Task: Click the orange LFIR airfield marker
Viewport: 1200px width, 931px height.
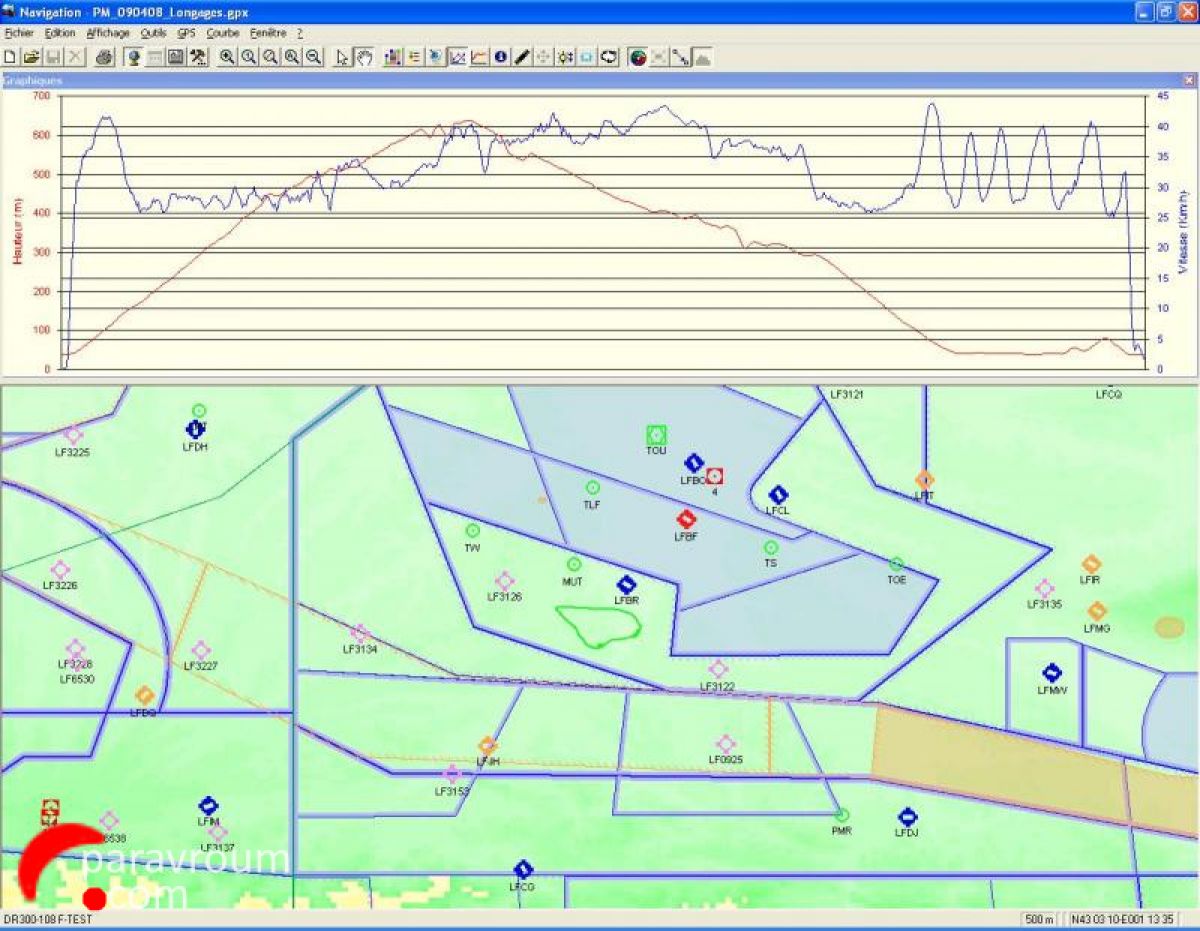Action: 1091,564
